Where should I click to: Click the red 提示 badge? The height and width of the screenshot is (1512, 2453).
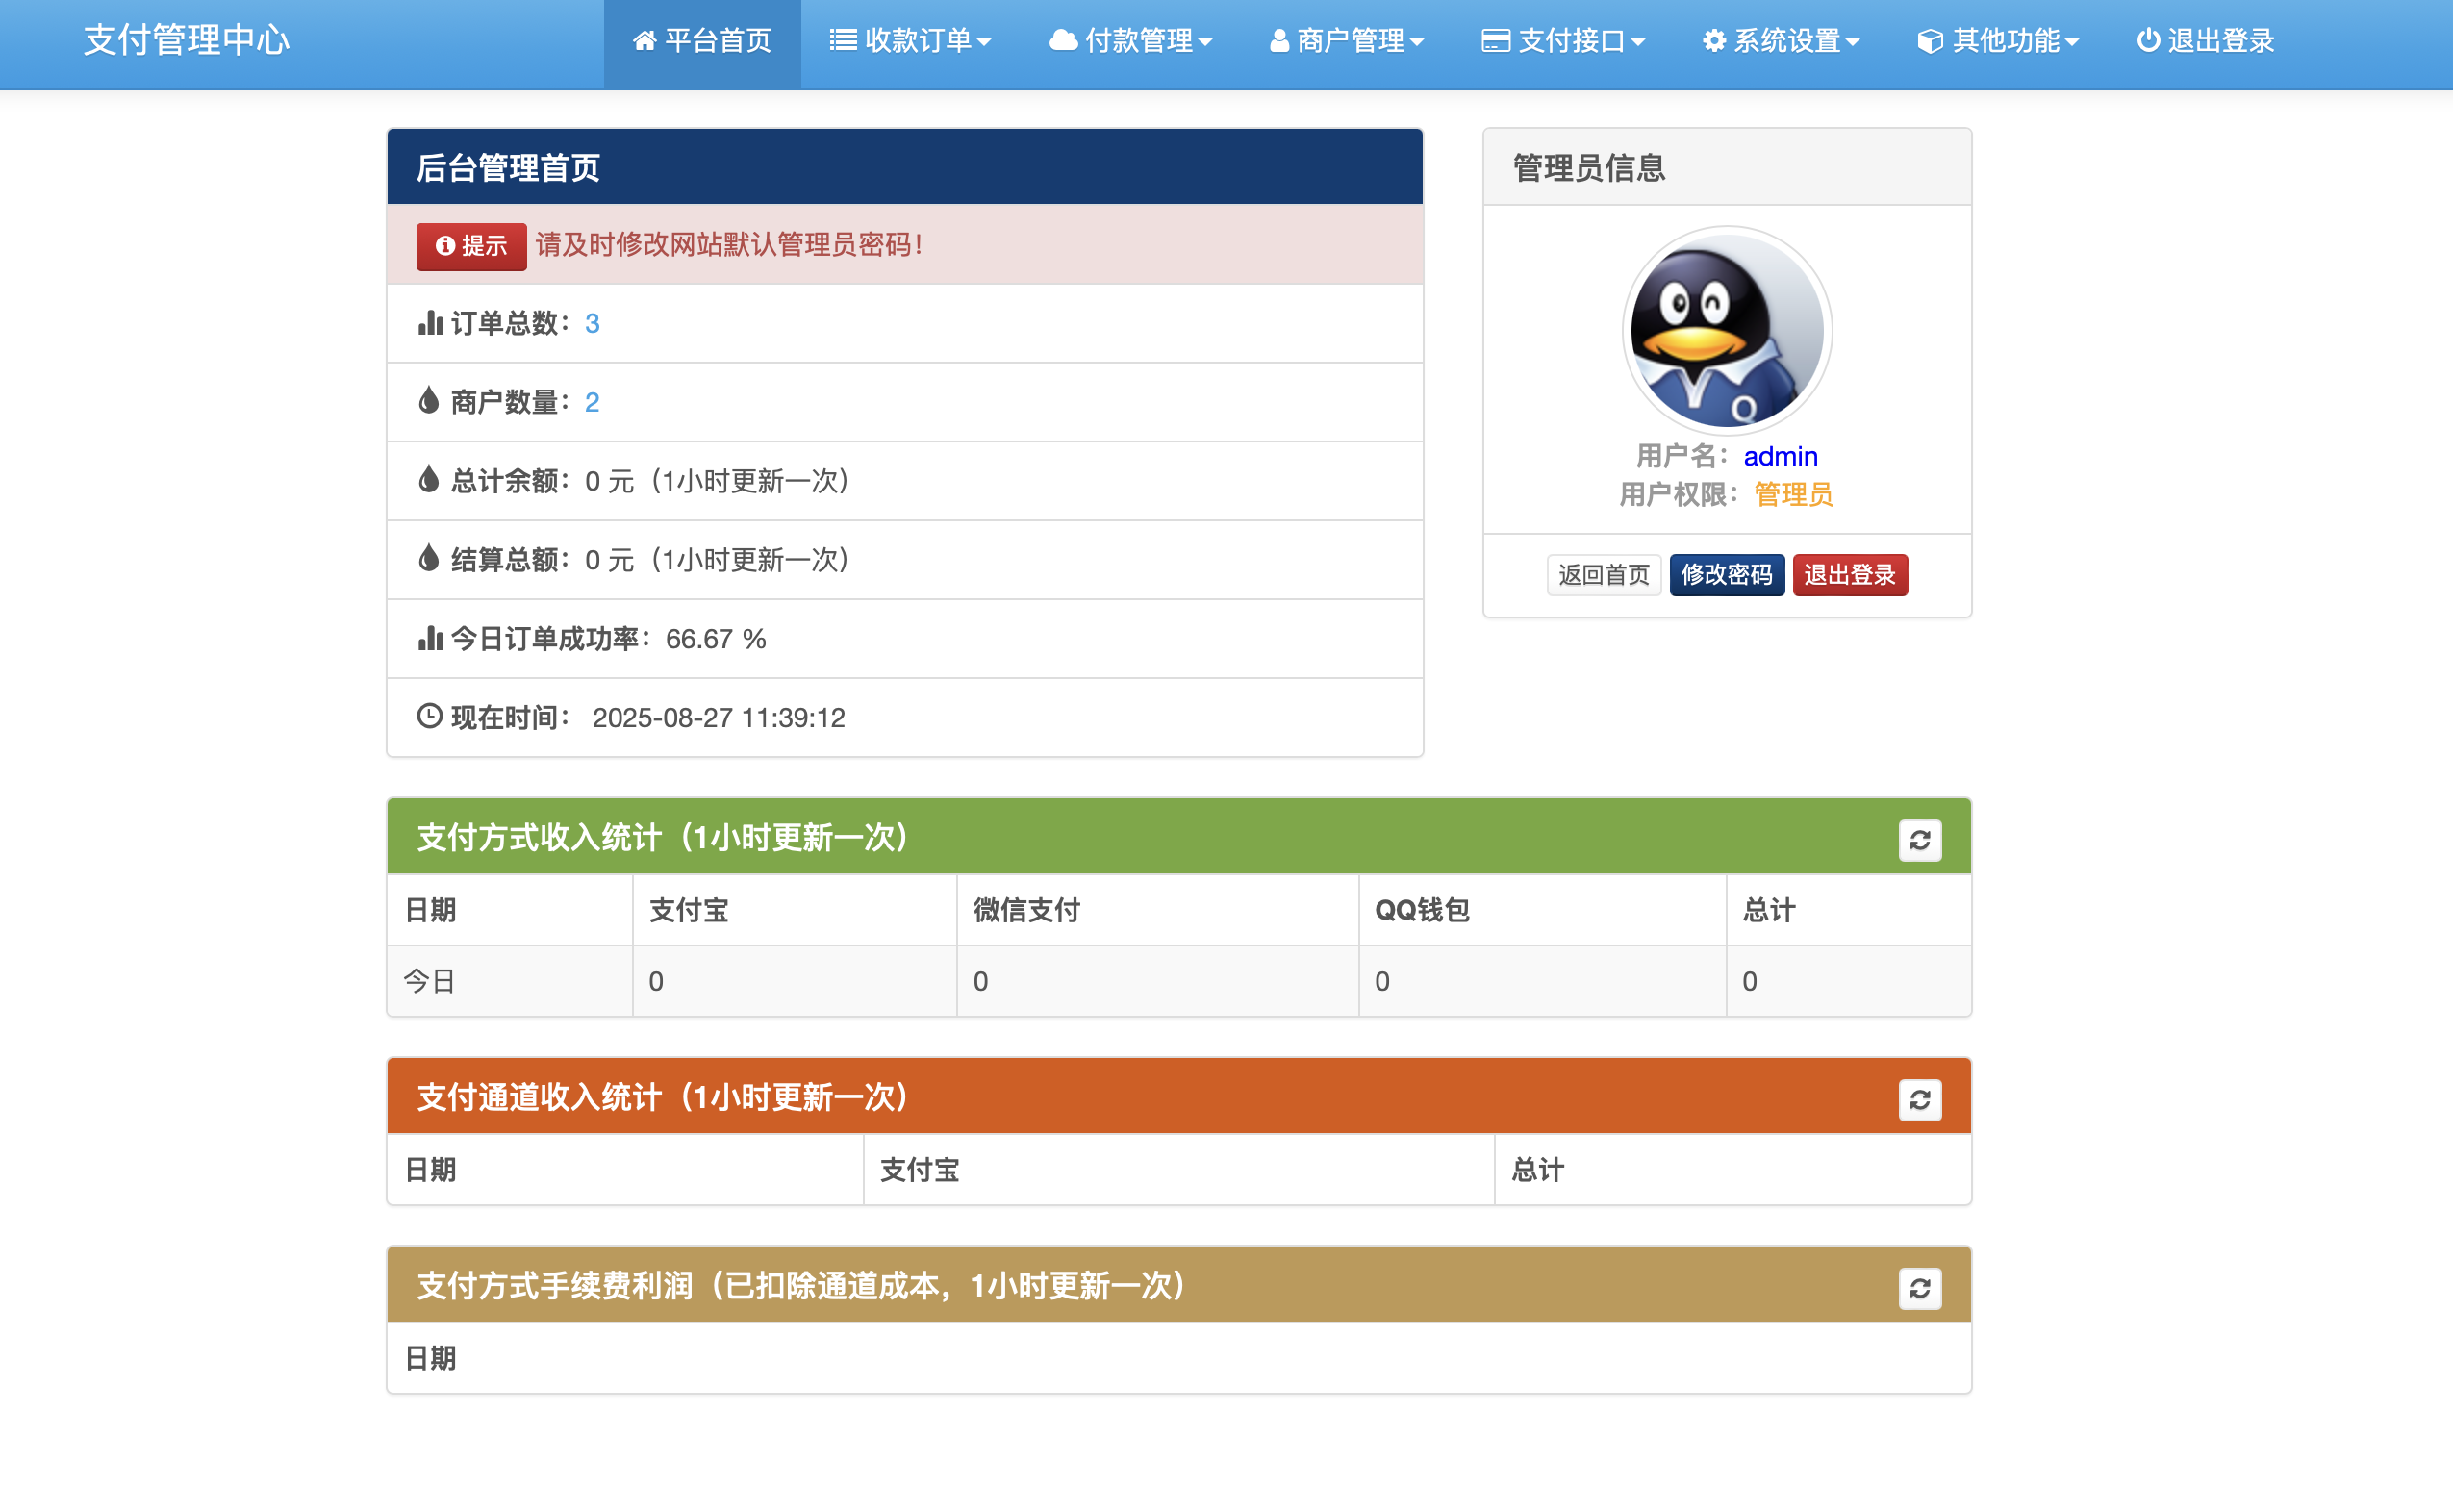[x=471, y=246]
